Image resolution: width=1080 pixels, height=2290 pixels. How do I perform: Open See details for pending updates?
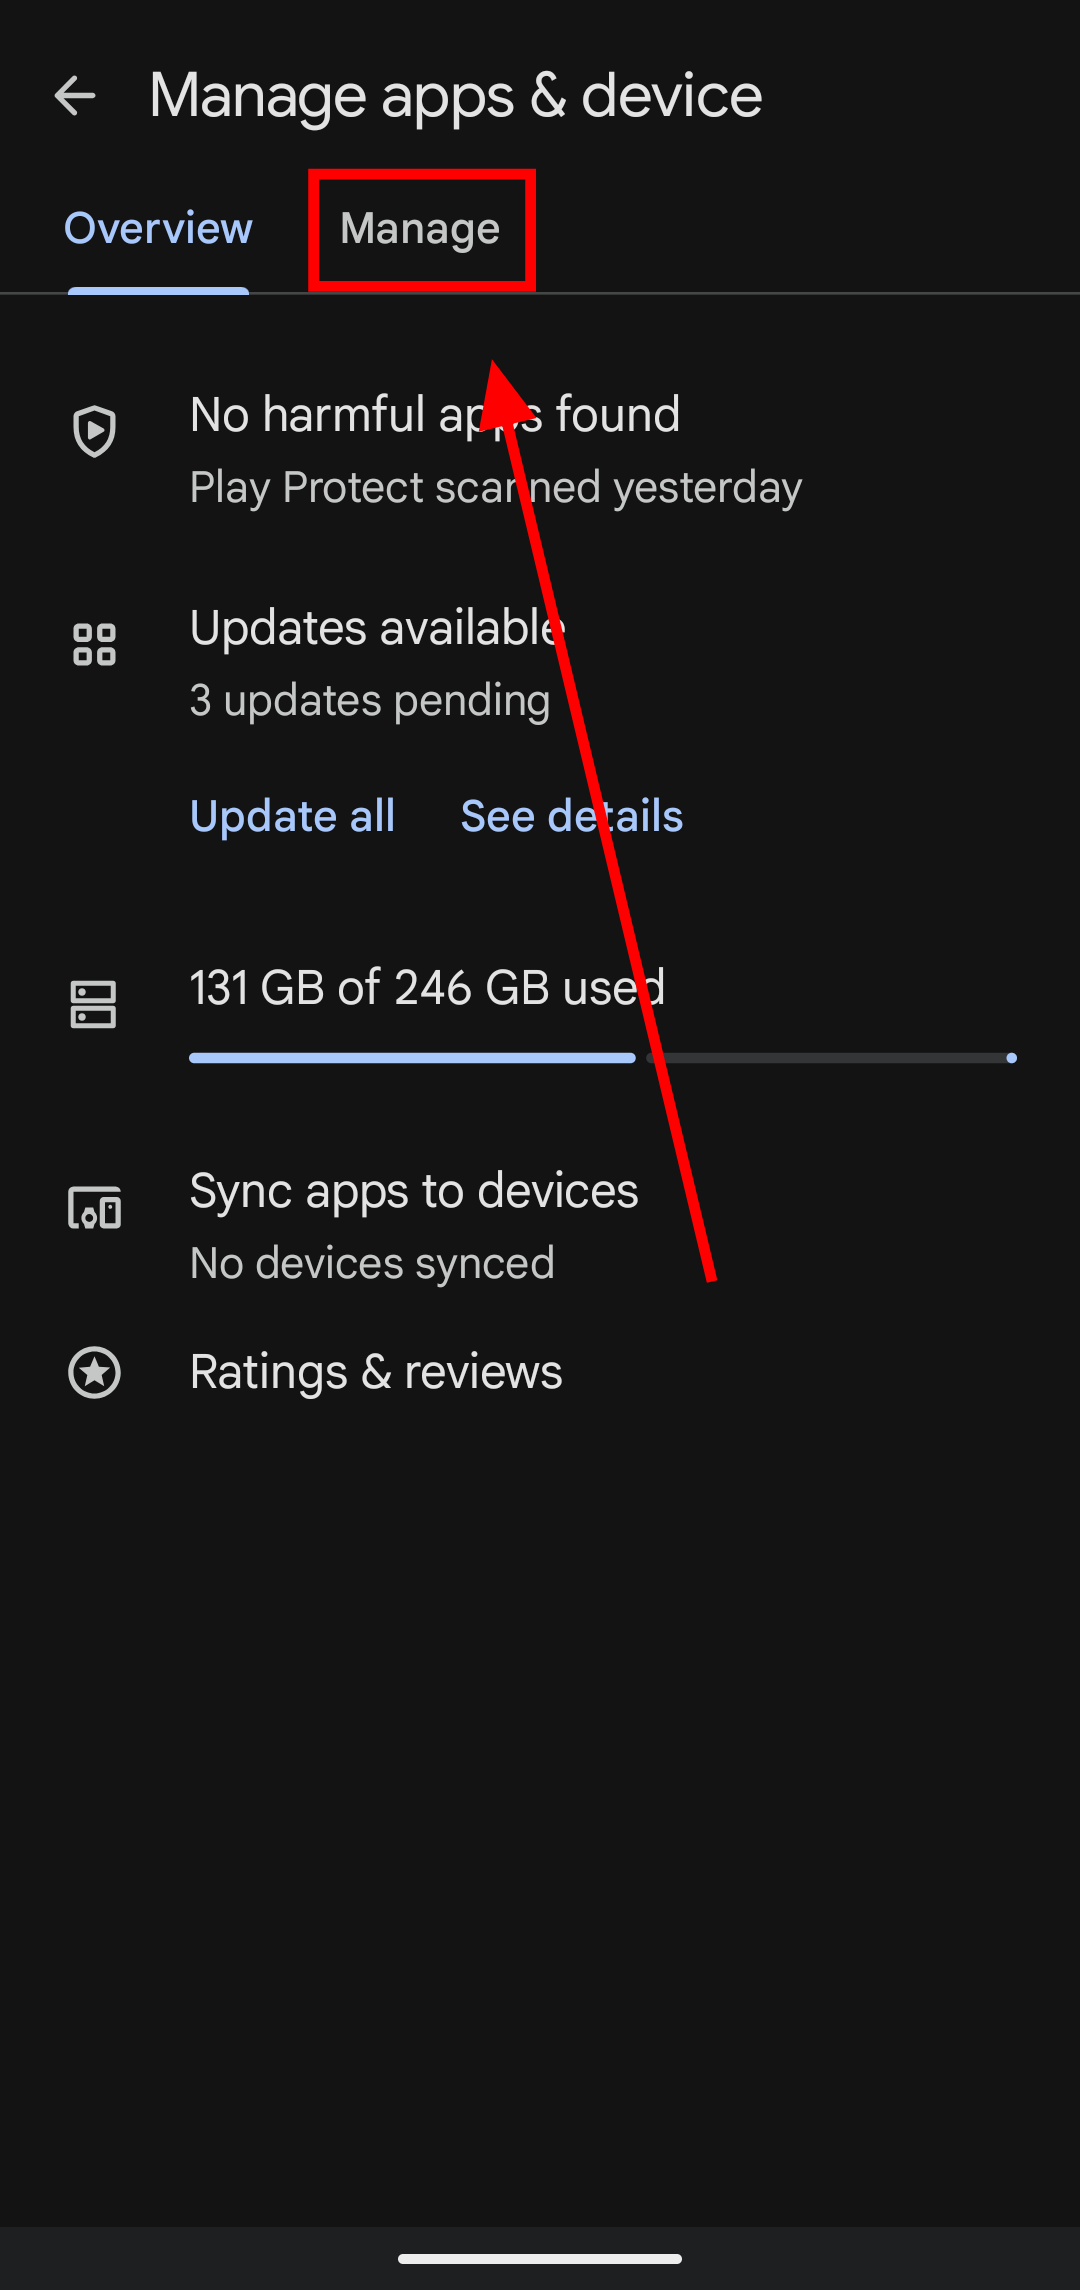[571, 816]
